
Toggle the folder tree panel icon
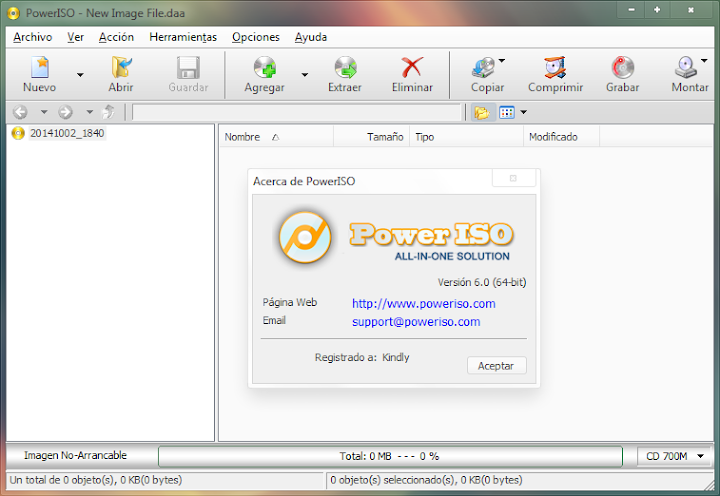tap(482, 112)
